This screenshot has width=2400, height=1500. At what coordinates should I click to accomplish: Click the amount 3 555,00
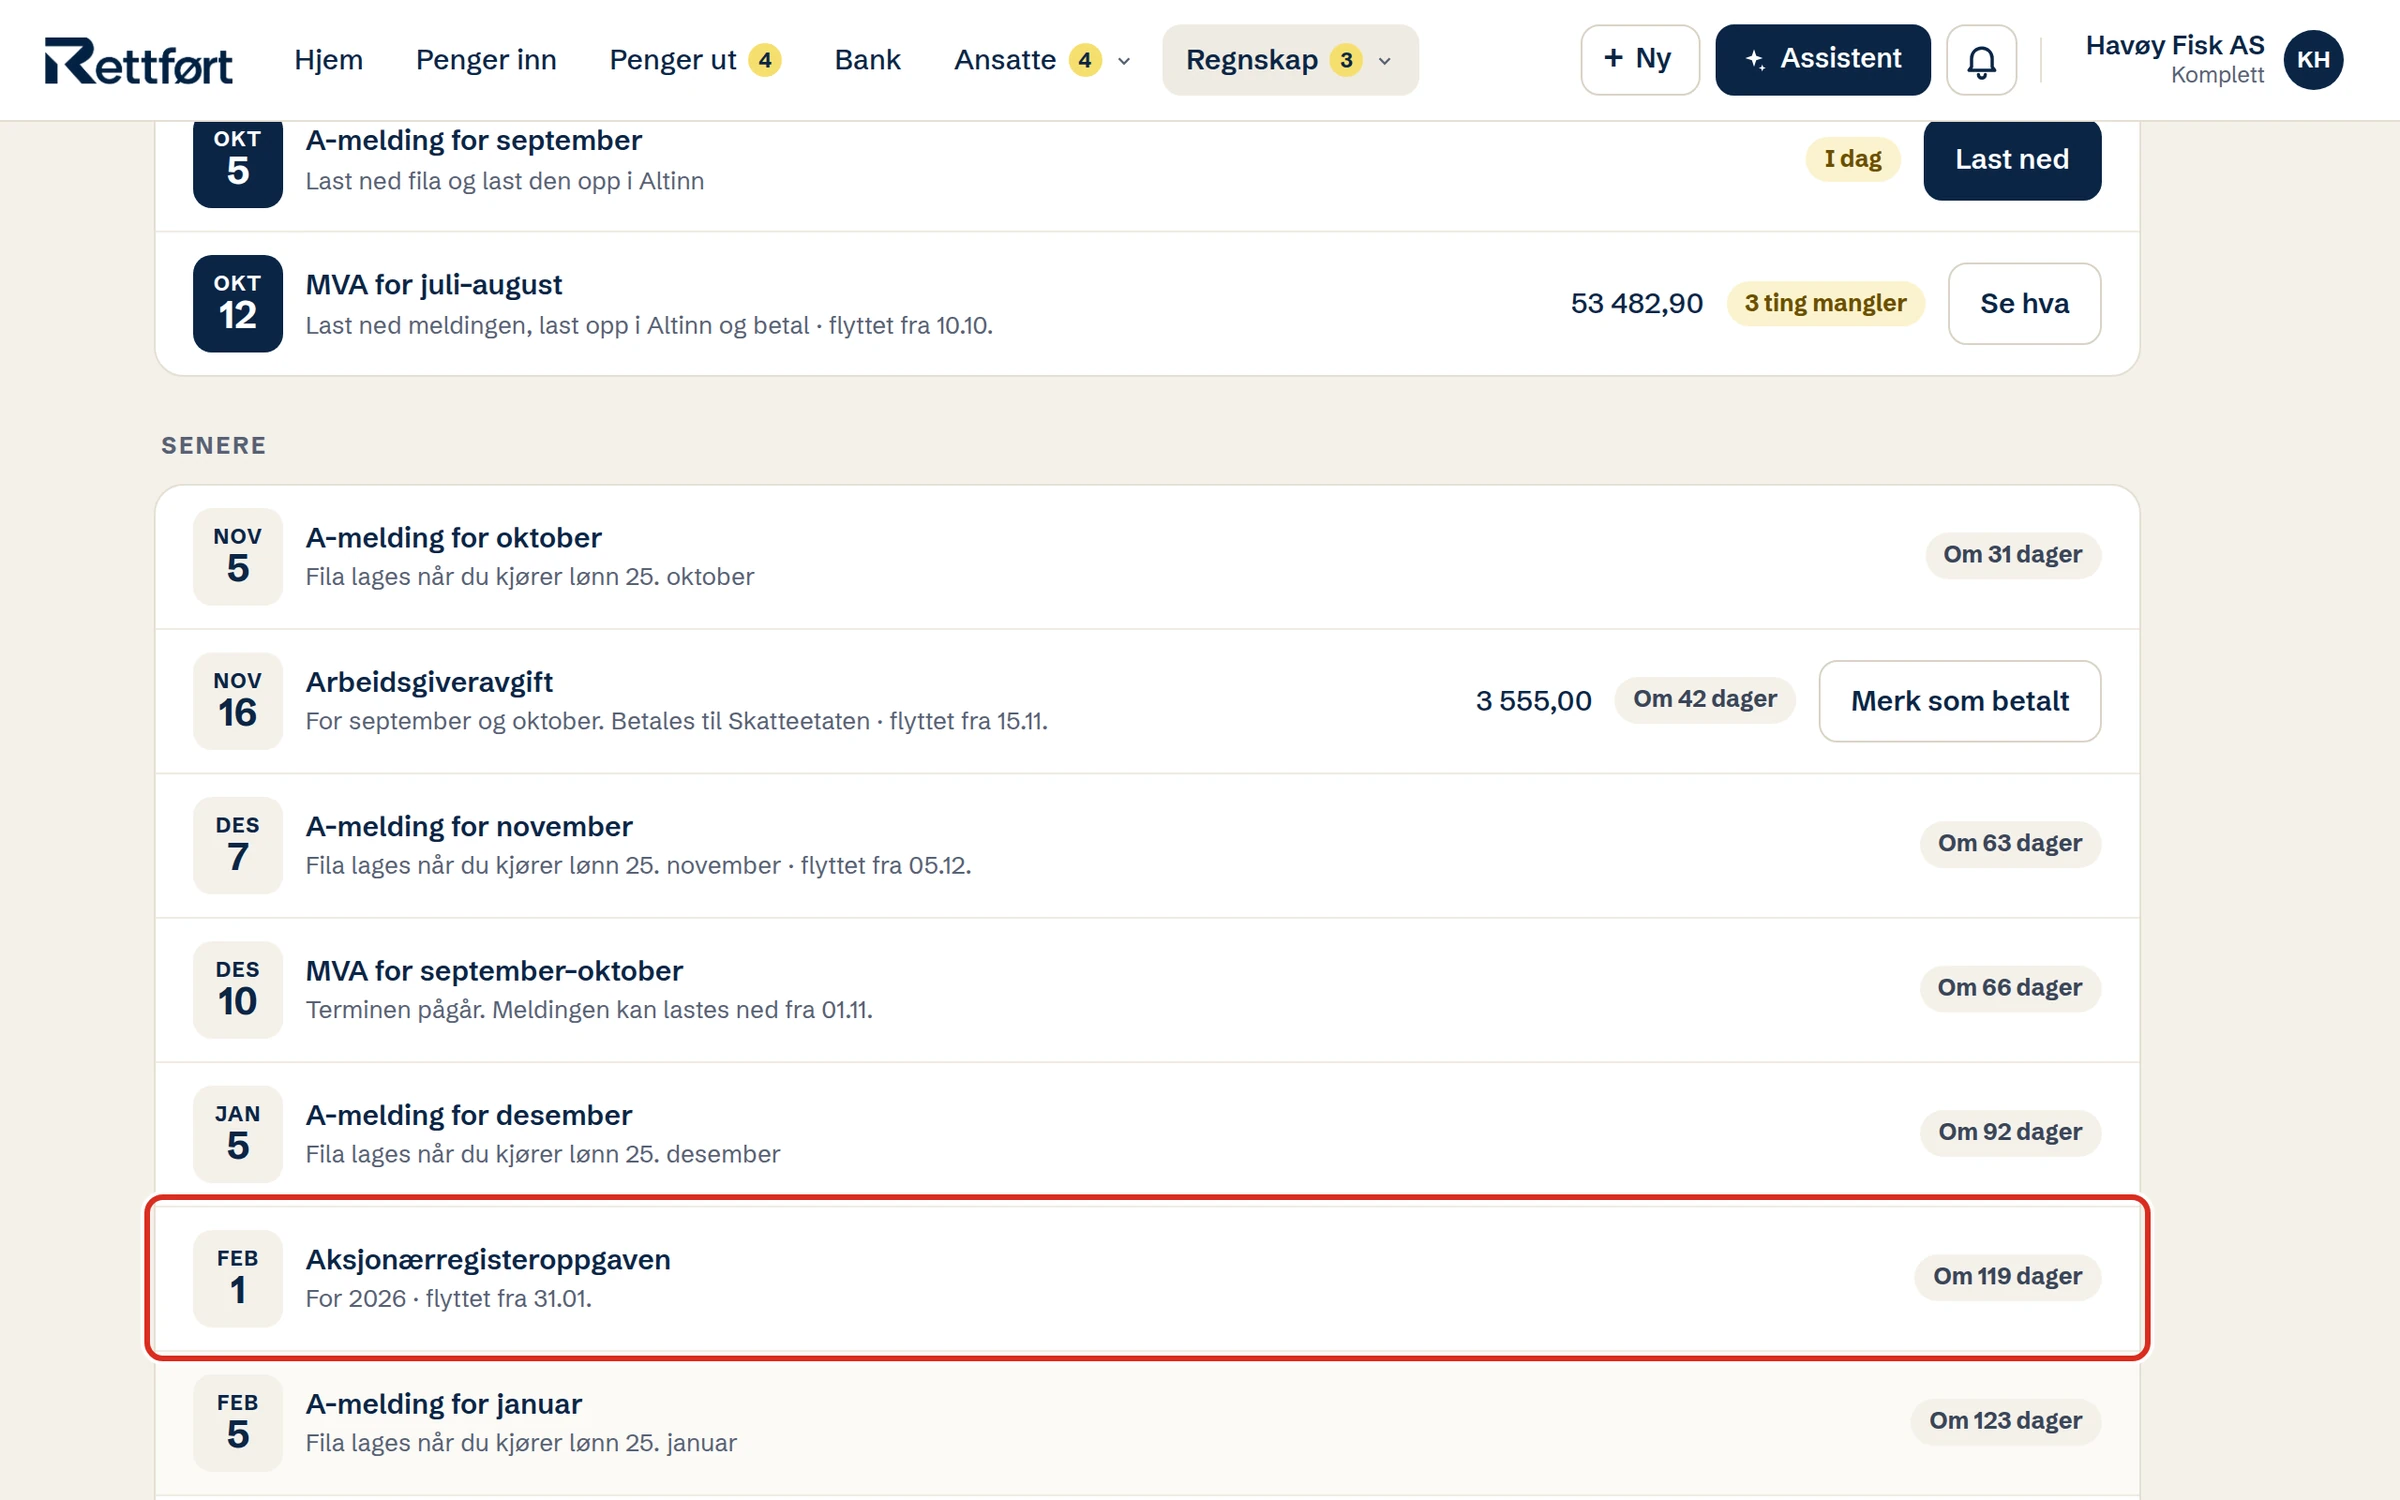click(x=1533, y=701)
